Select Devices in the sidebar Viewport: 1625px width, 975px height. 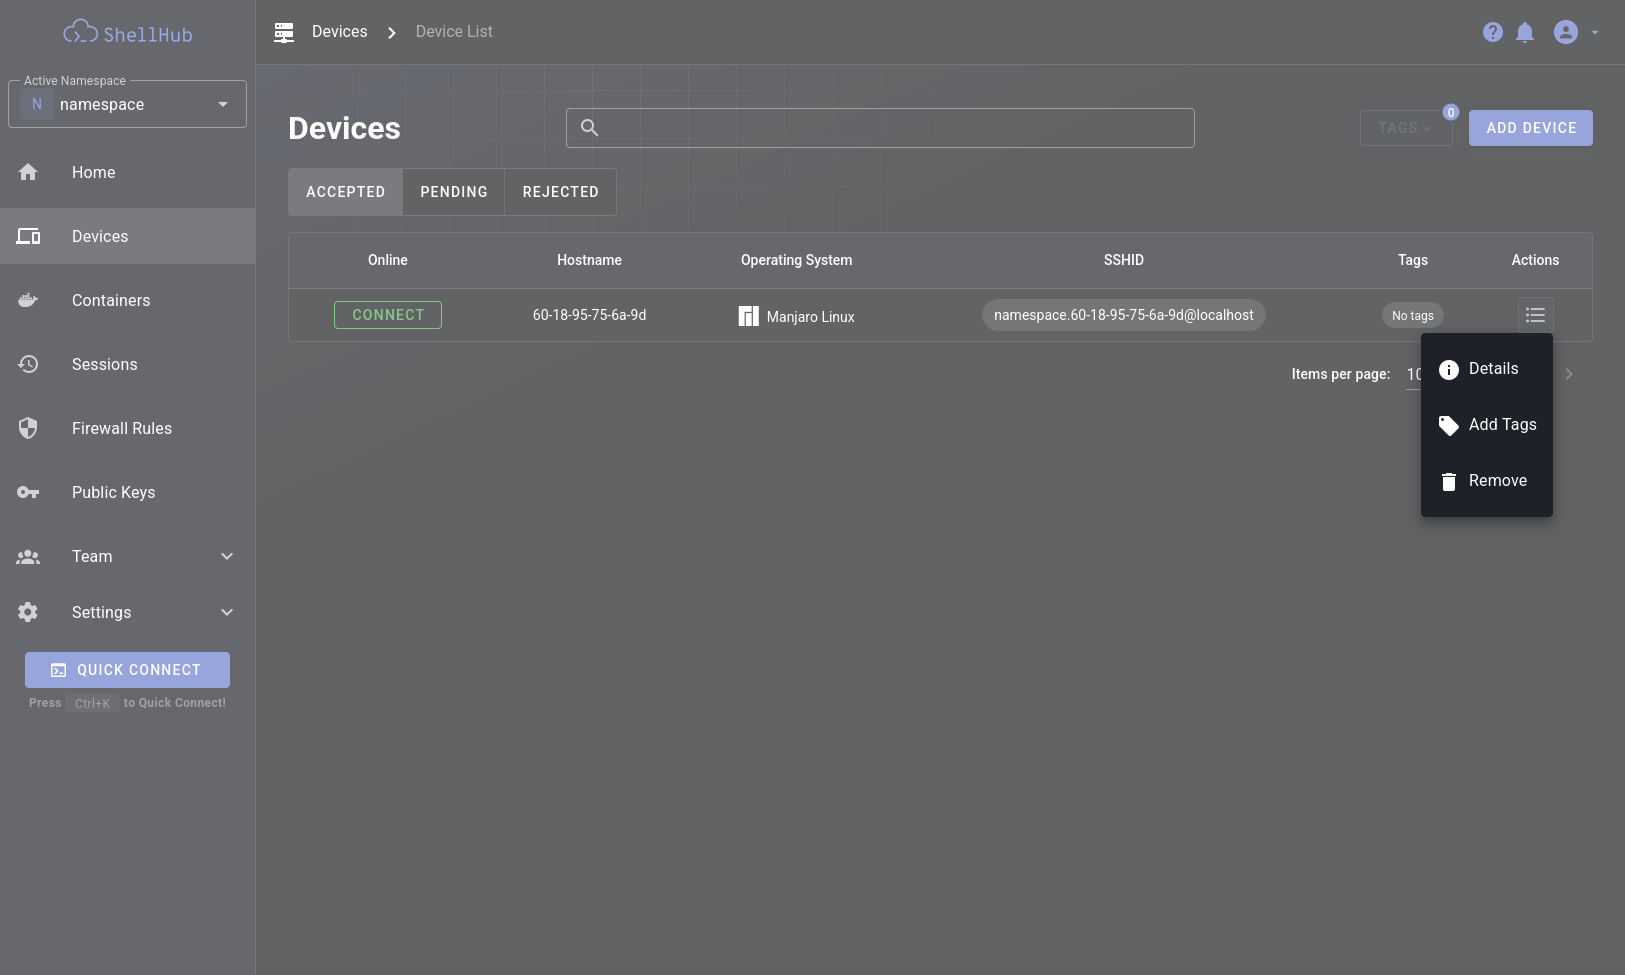click(127, 236)
